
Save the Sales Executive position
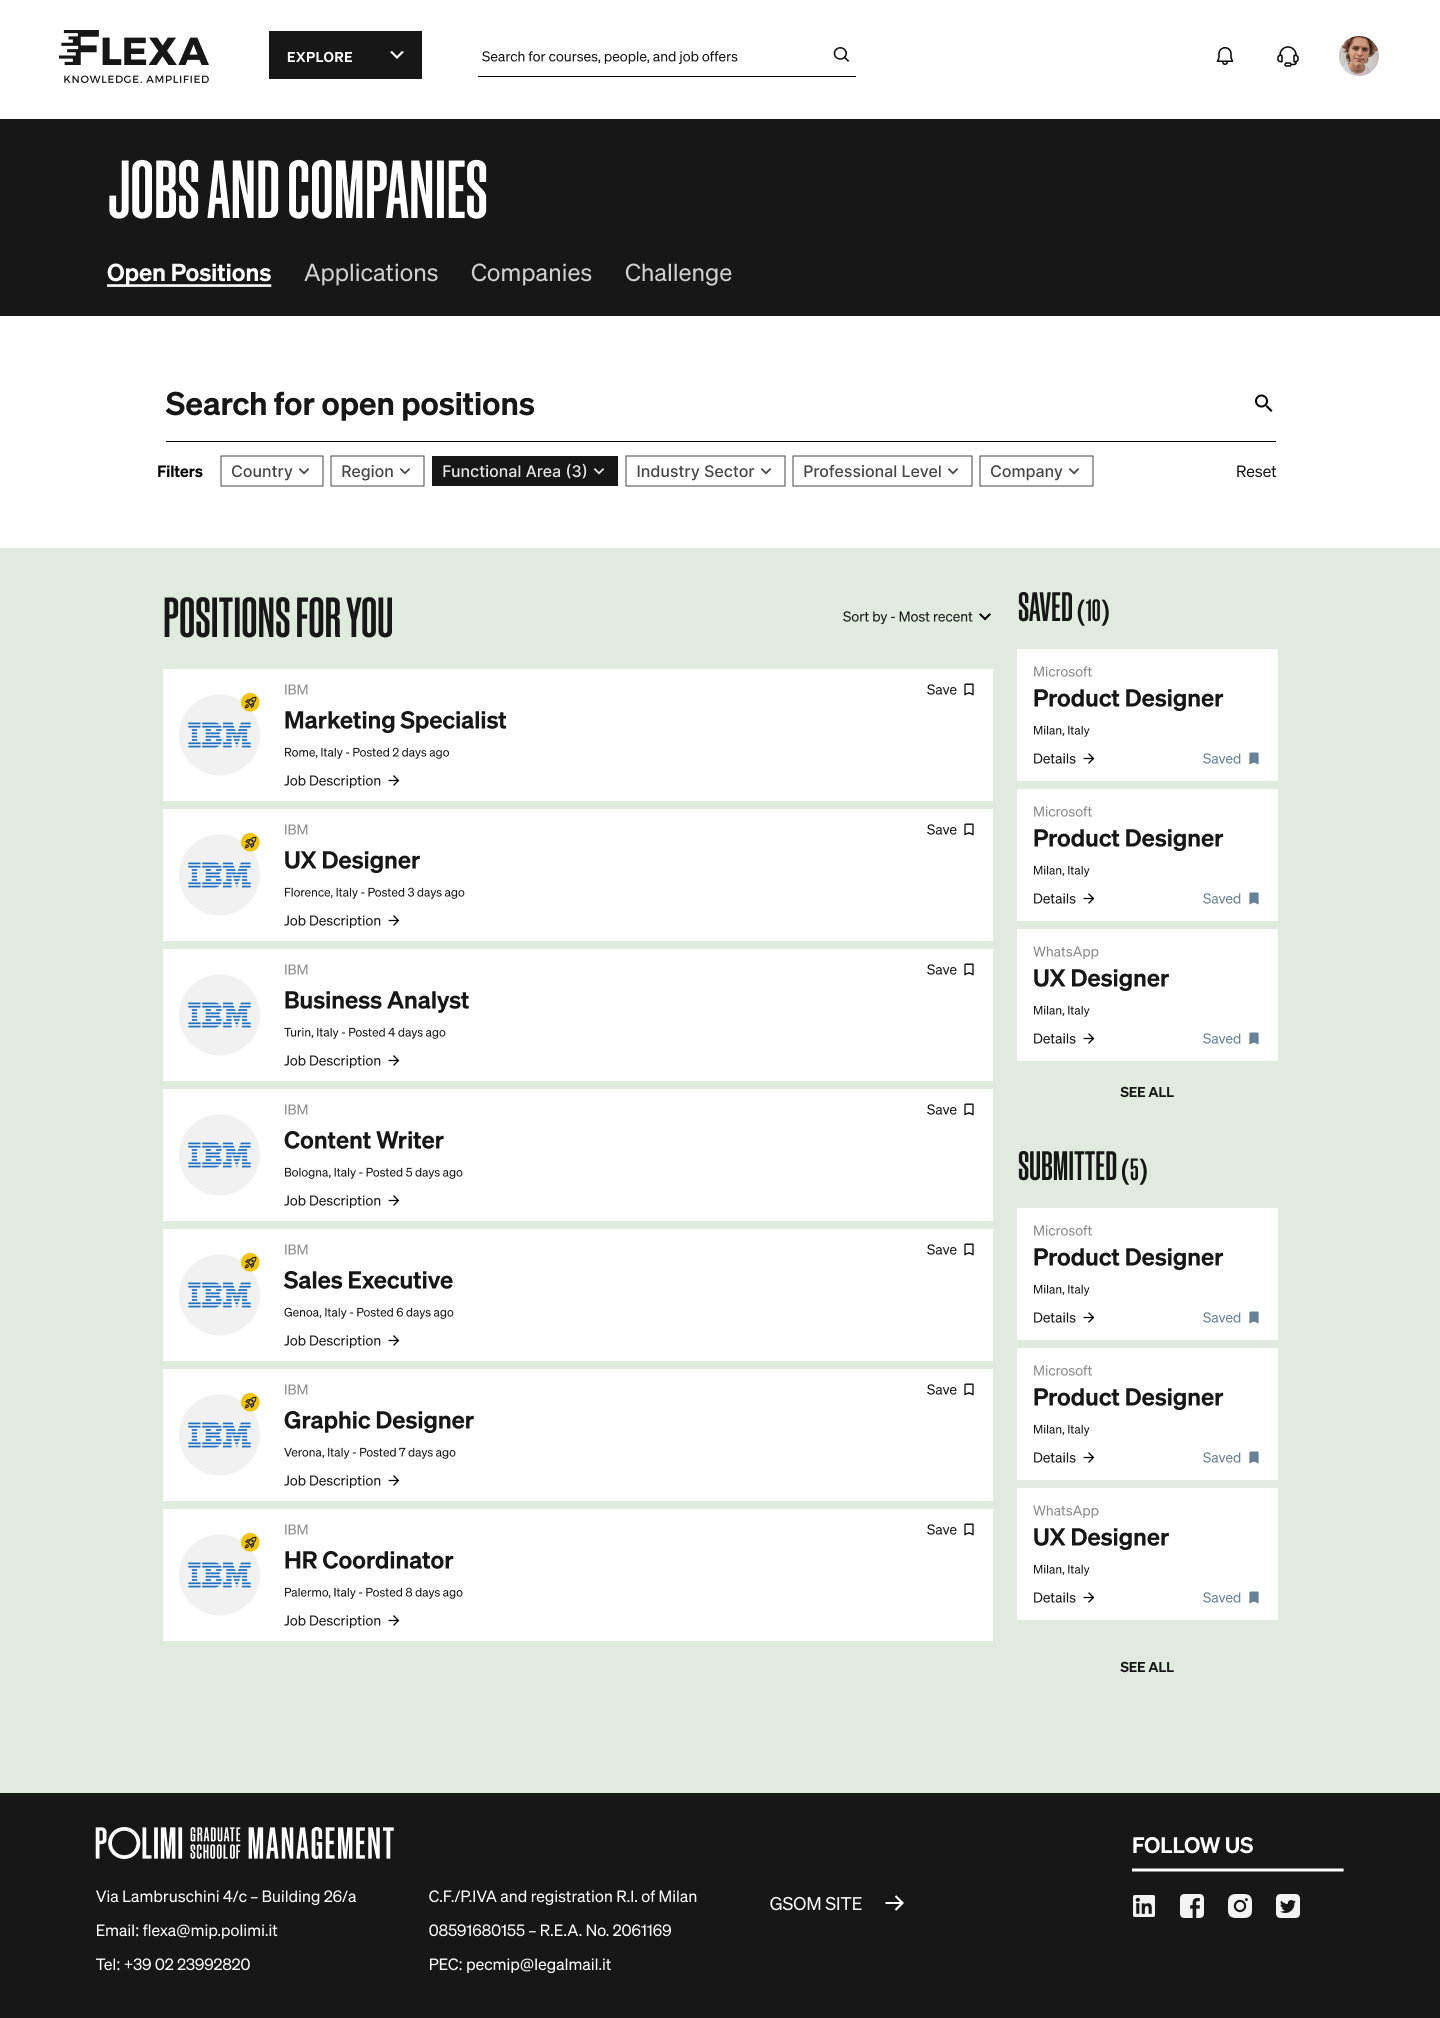pos(950,1250)
